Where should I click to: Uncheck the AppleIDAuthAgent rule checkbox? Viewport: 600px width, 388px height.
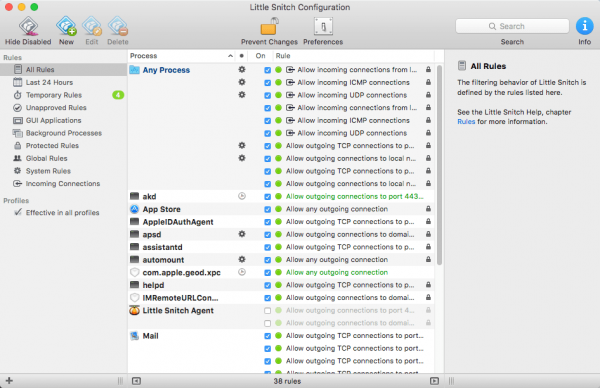[x=267, y=222]
